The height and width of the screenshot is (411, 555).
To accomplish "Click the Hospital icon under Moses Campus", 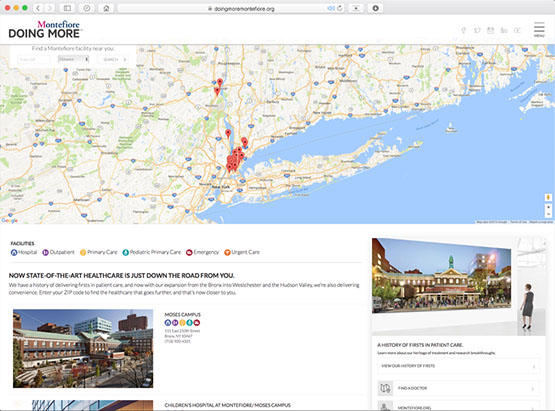I will [168, 322].
